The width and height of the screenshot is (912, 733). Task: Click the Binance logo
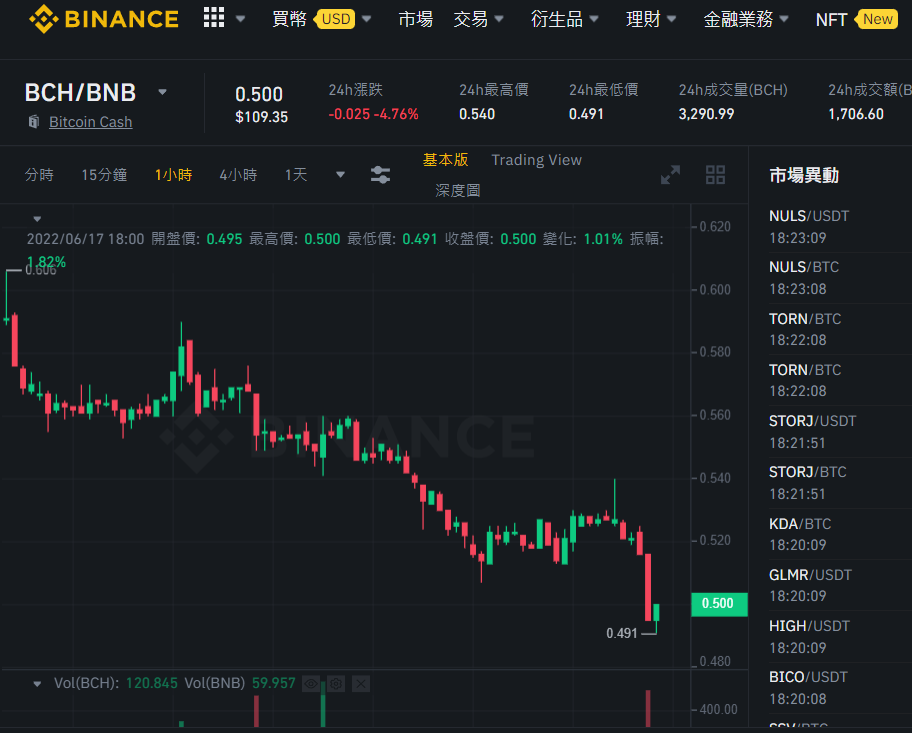tap(104, 19)
